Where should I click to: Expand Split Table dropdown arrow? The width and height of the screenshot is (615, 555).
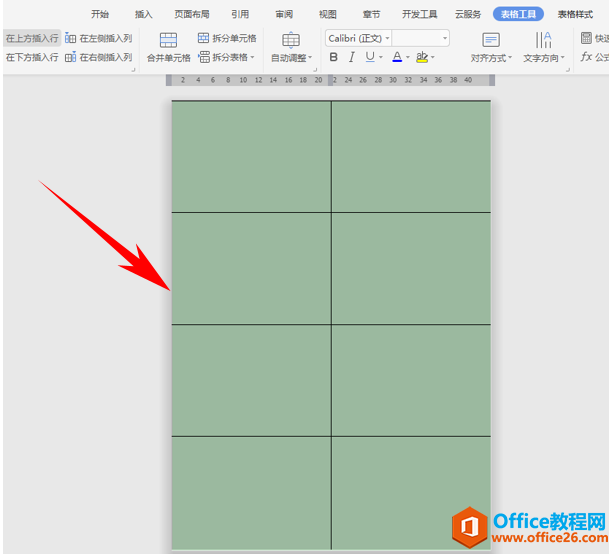(x=253, y=57)
